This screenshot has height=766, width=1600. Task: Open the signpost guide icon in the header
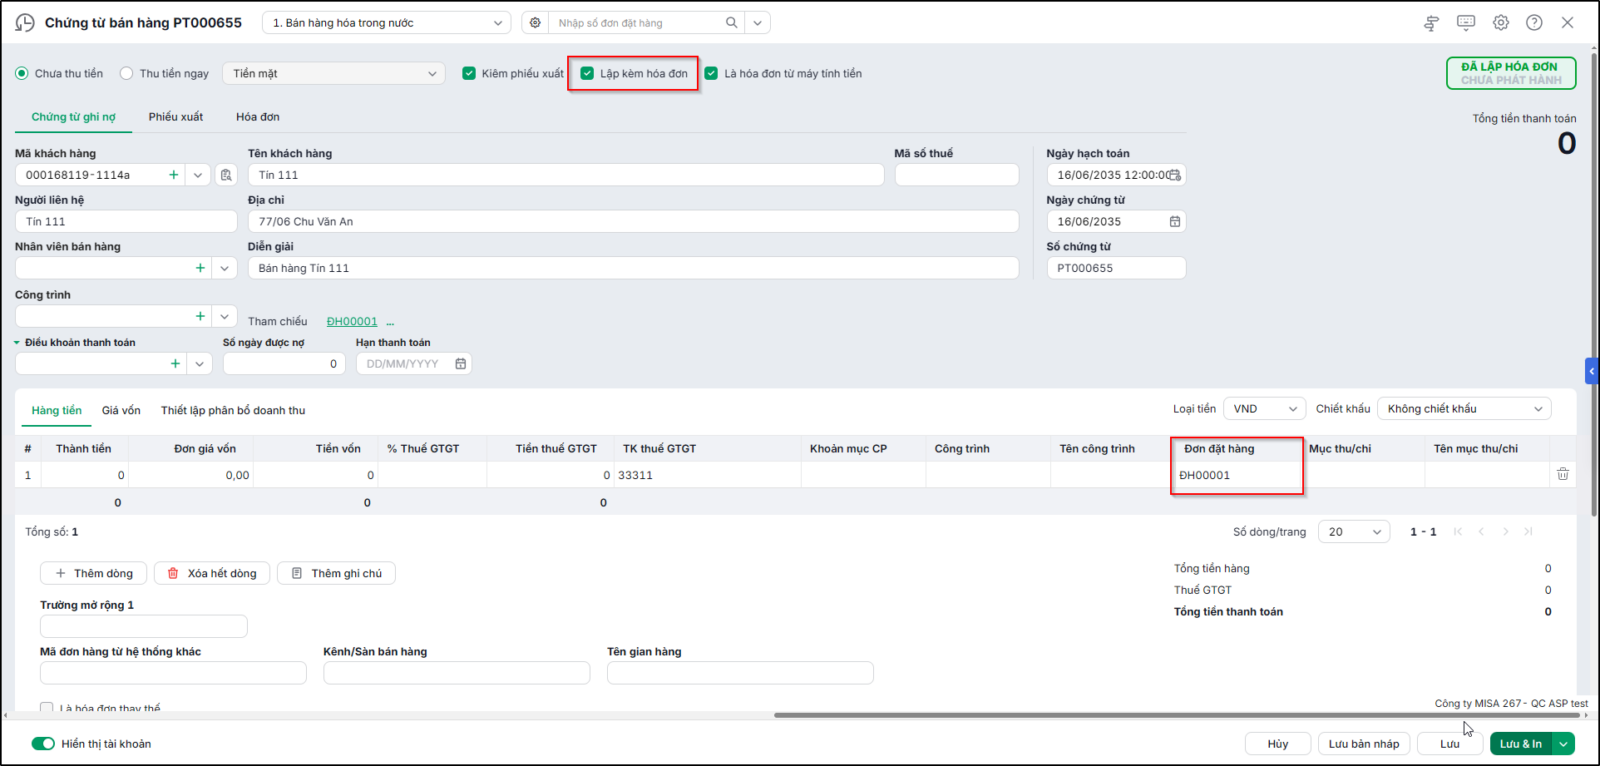click(1431, 23)
